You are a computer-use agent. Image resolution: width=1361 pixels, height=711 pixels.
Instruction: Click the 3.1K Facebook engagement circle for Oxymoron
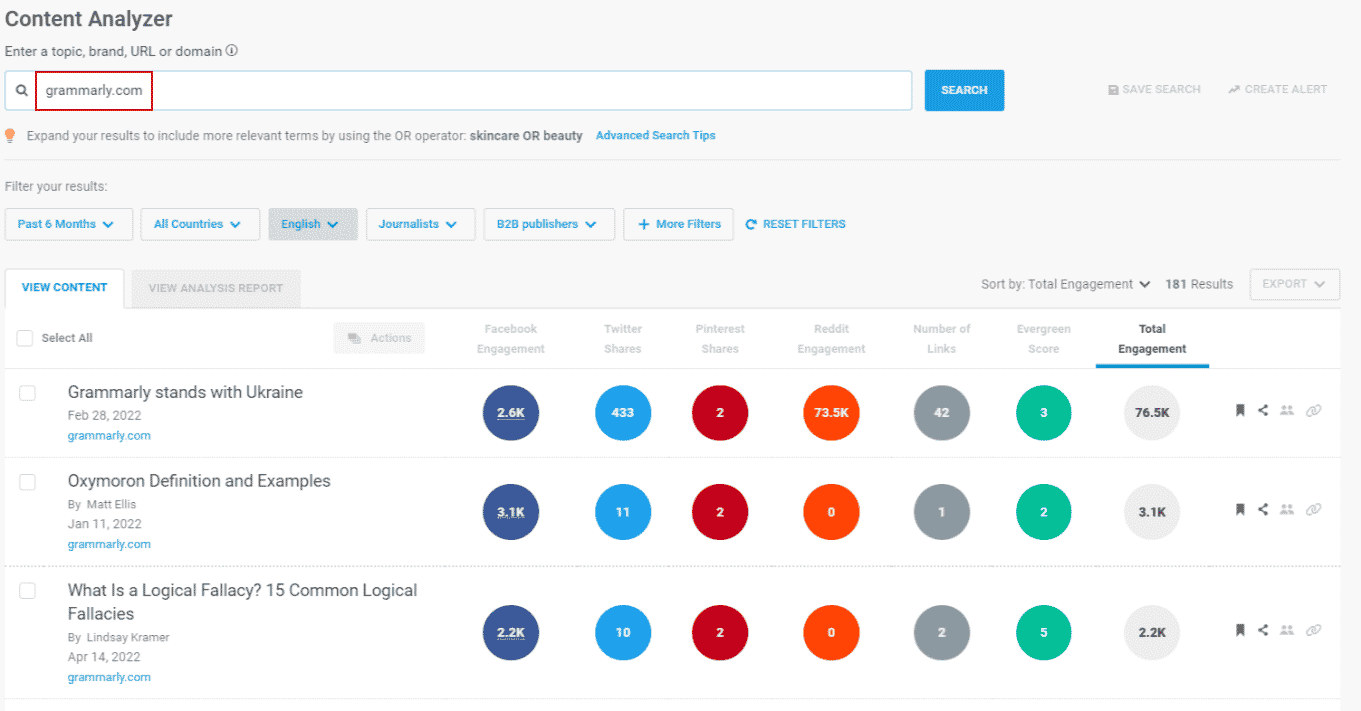click(x=511, y=512)
